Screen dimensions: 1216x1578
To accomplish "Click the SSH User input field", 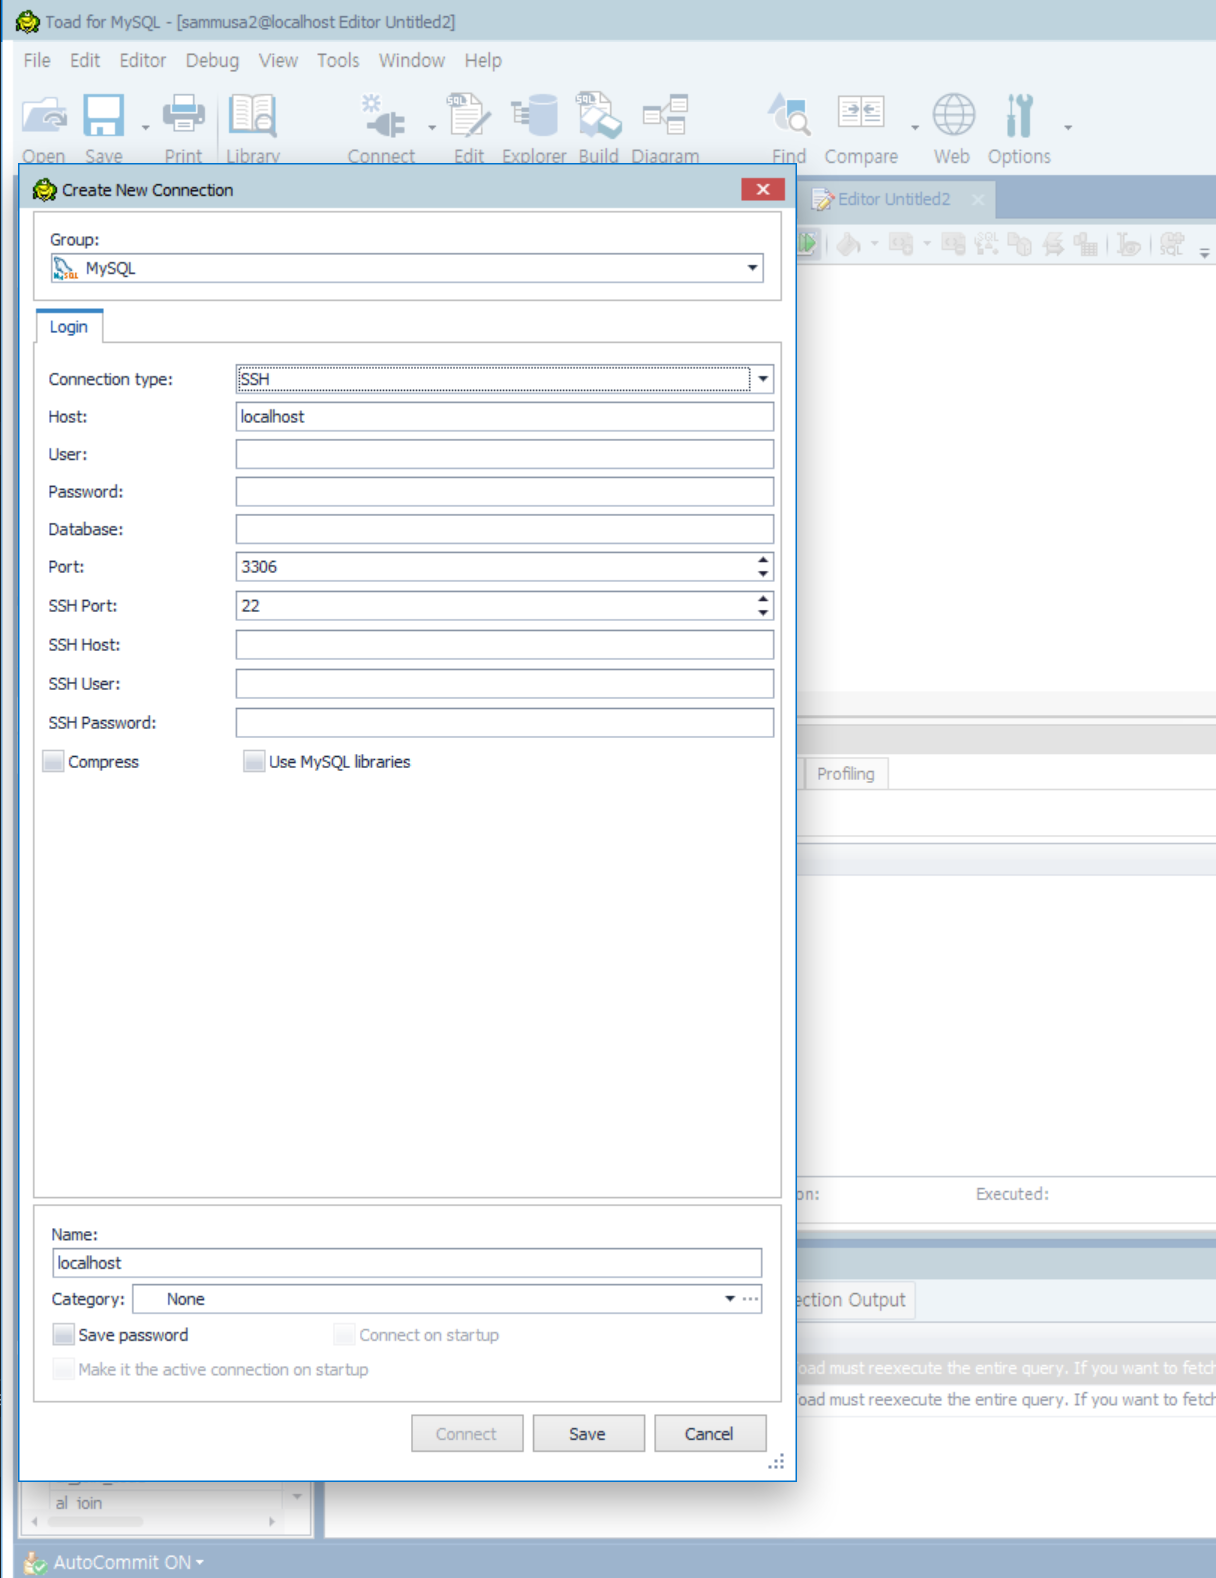I will pyautogui.click(x=505, y=684).
